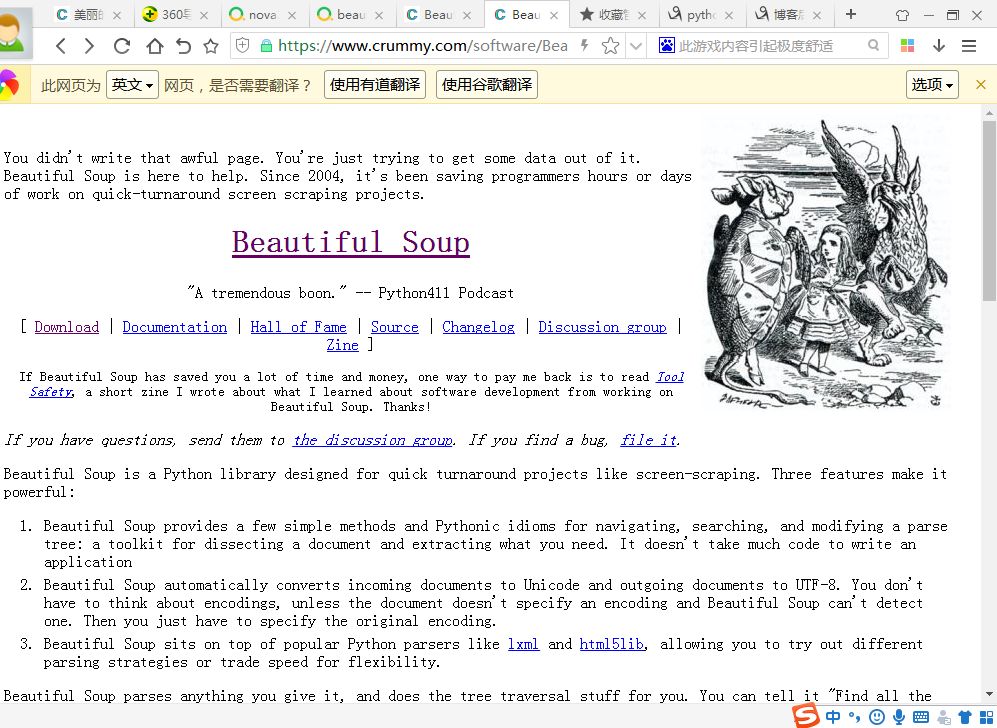Viewport: 997px width, 728px height.
Task: Close the nova tab
Action: click(292, 15)
